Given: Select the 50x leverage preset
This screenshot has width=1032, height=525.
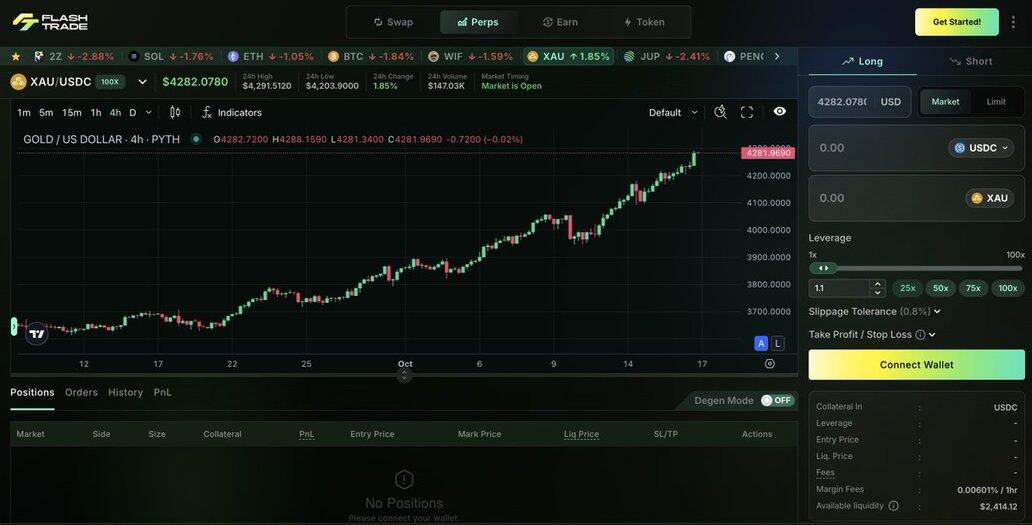Looking at the screenshot, I should pyautogui.click(x=940, y=288).
